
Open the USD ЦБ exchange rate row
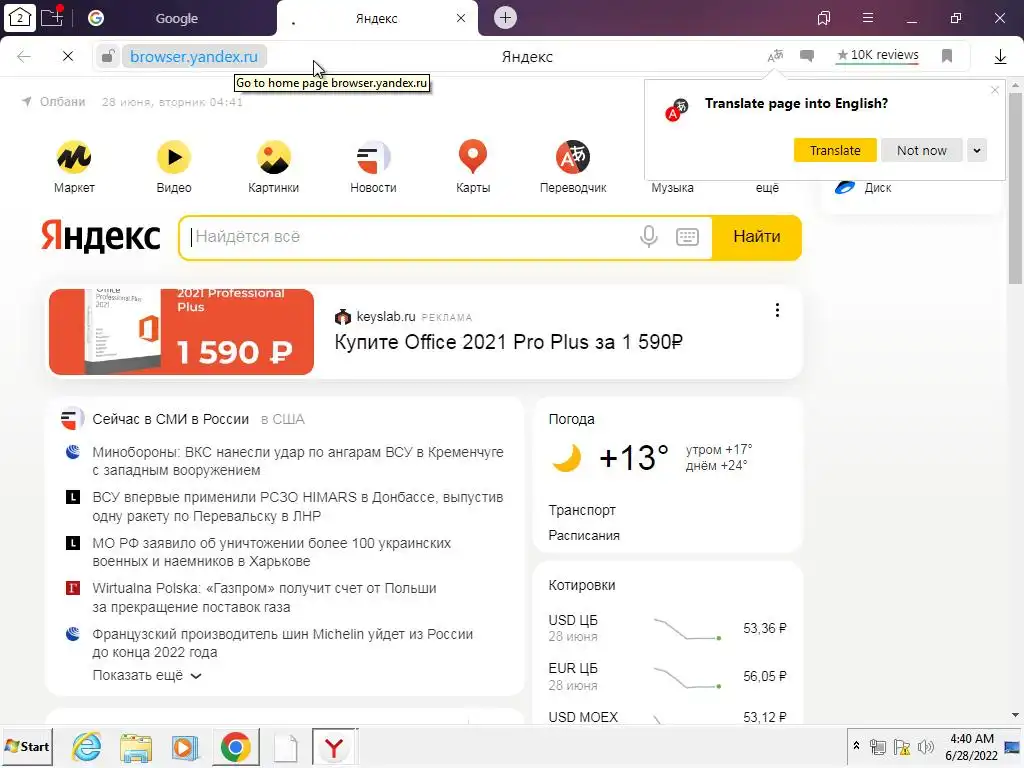(x=667, y=628)
